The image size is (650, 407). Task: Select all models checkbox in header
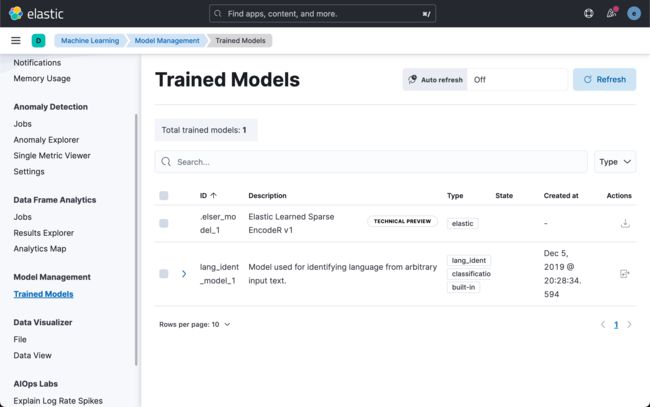164,196
